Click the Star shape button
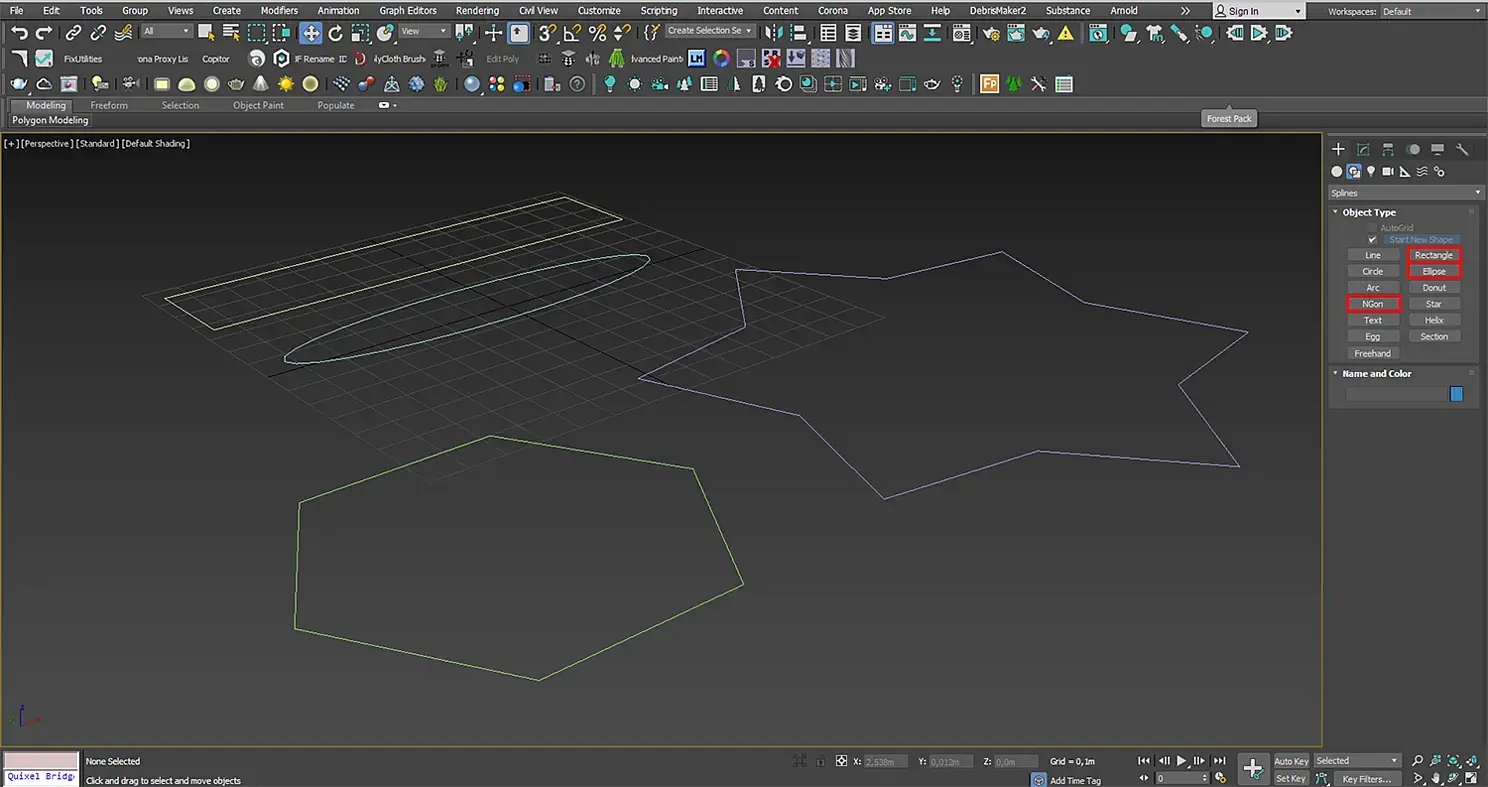Image resolution: width=1488 pixels, height=787 pixels. (x=1434, y=304)
